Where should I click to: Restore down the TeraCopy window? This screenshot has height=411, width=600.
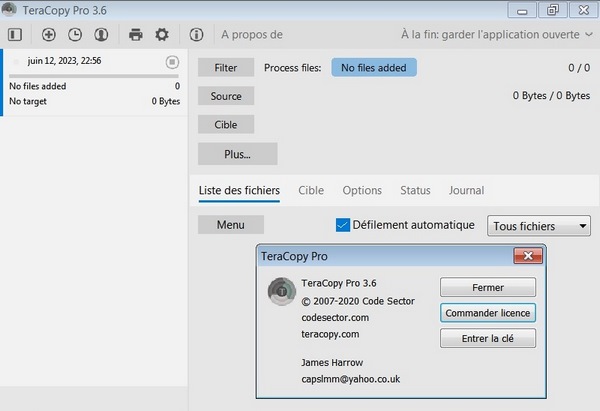[553, 10]
